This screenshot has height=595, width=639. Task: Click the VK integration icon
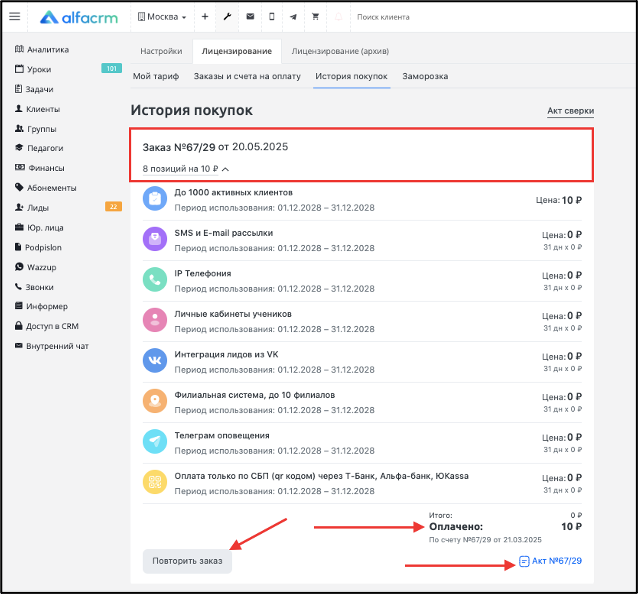(x=155, y=360)
